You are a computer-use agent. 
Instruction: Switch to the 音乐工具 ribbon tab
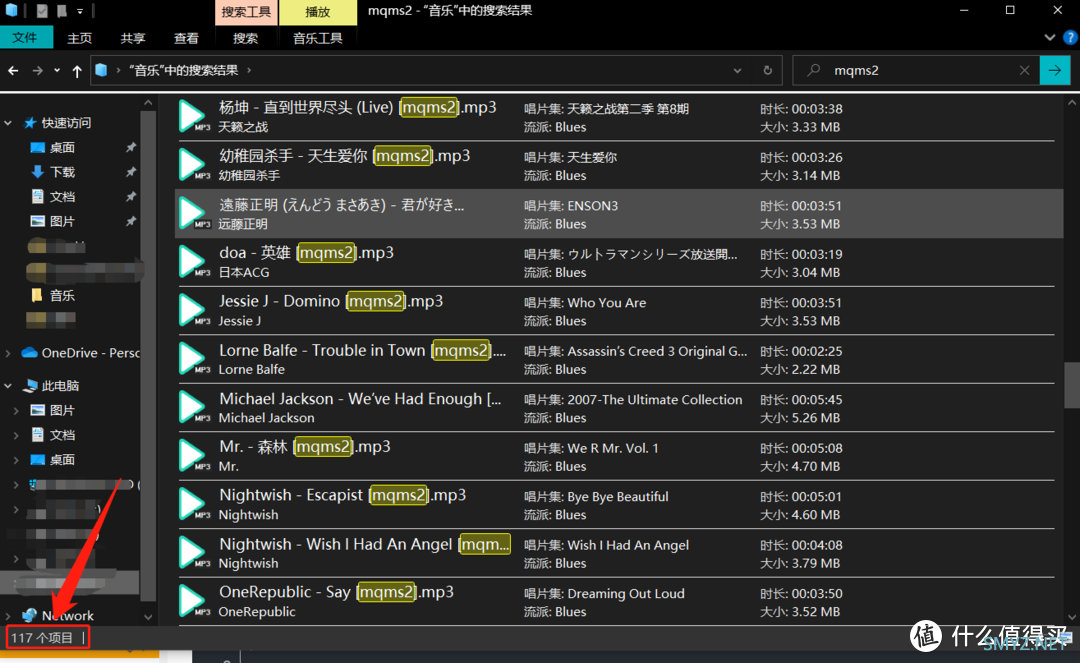(318, 39)
